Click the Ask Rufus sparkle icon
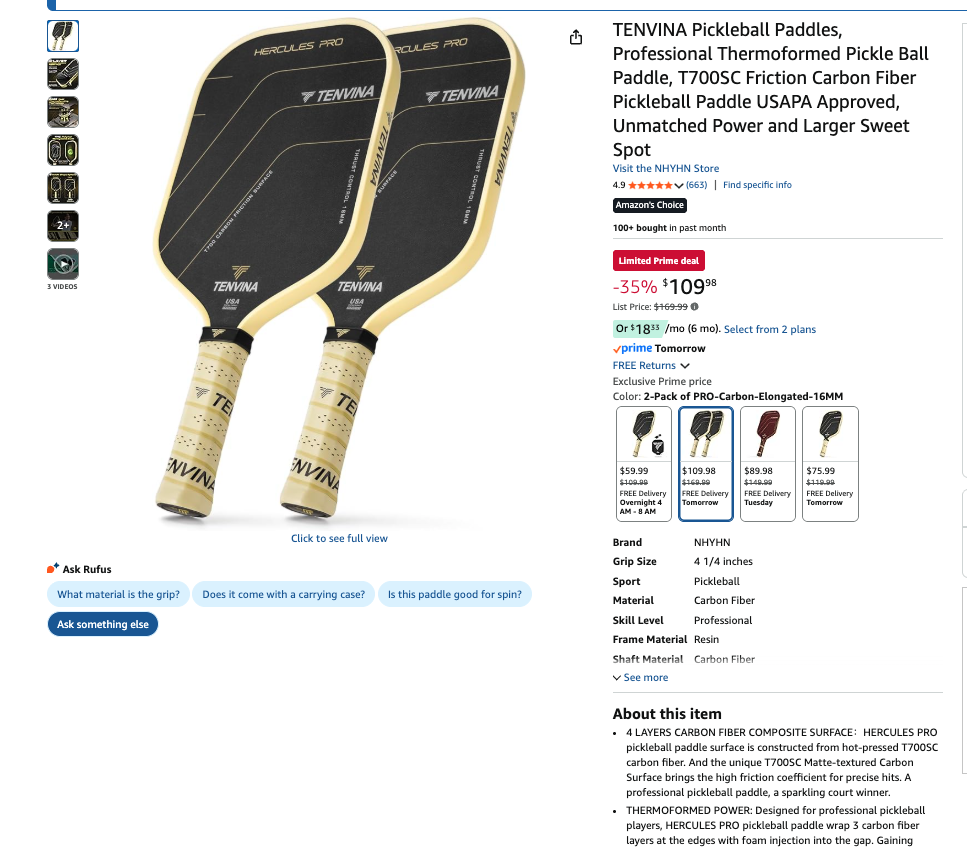Image resolution: width=967 pixels, height=849 pixels. (53, 568)
